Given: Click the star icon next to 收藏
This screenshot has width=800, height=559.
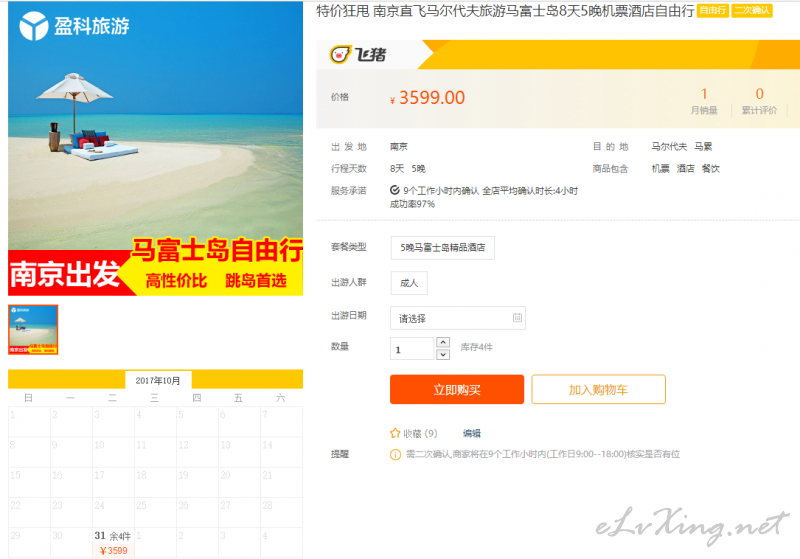Looking at the screenshot, I should click(x=395, y=433).
